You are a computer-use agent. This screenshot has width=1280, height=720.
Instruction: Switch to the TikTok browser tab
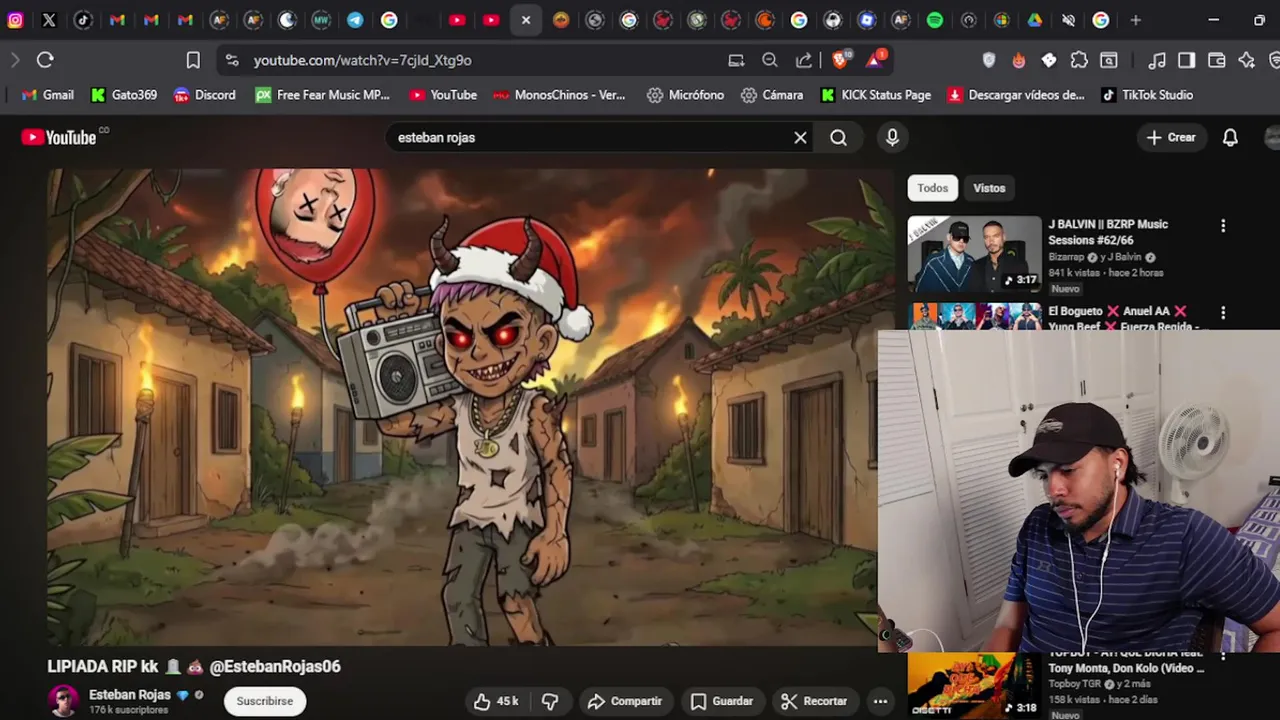tap(83, 20)
